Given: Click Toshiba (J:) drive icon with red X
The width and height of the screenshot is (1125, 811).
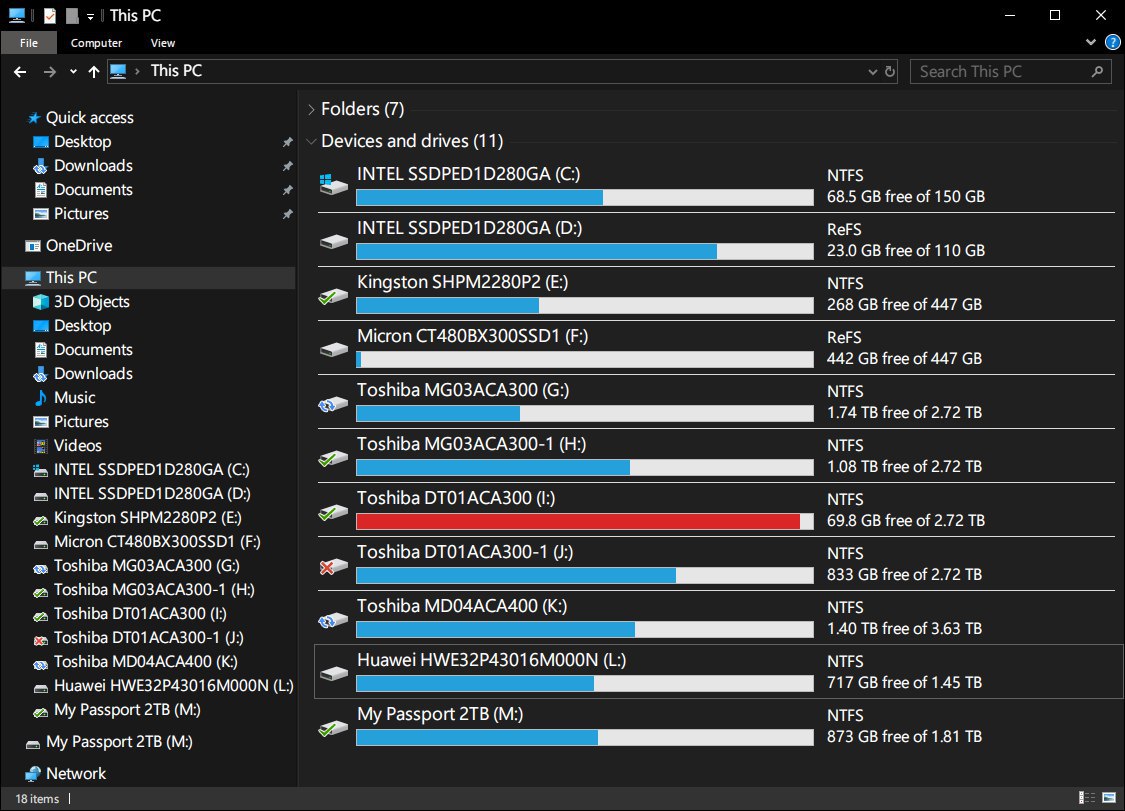Looking at the screenshot, I should pos(334,565).
